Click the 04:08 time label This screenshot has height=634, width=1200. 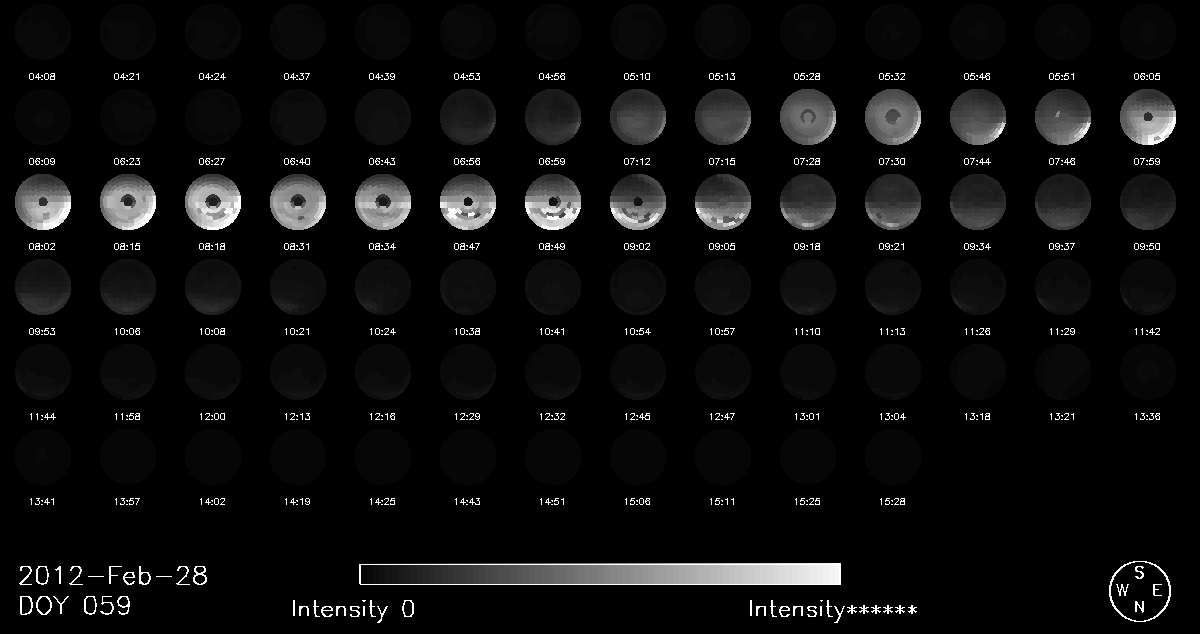(x=43, y=76)
